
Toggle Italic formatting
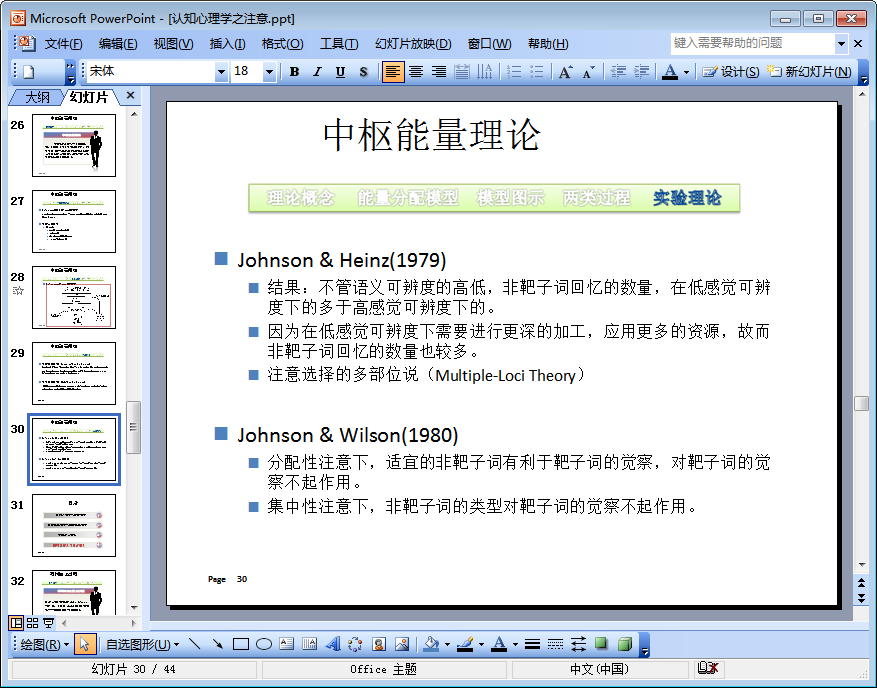pos(317,72)
